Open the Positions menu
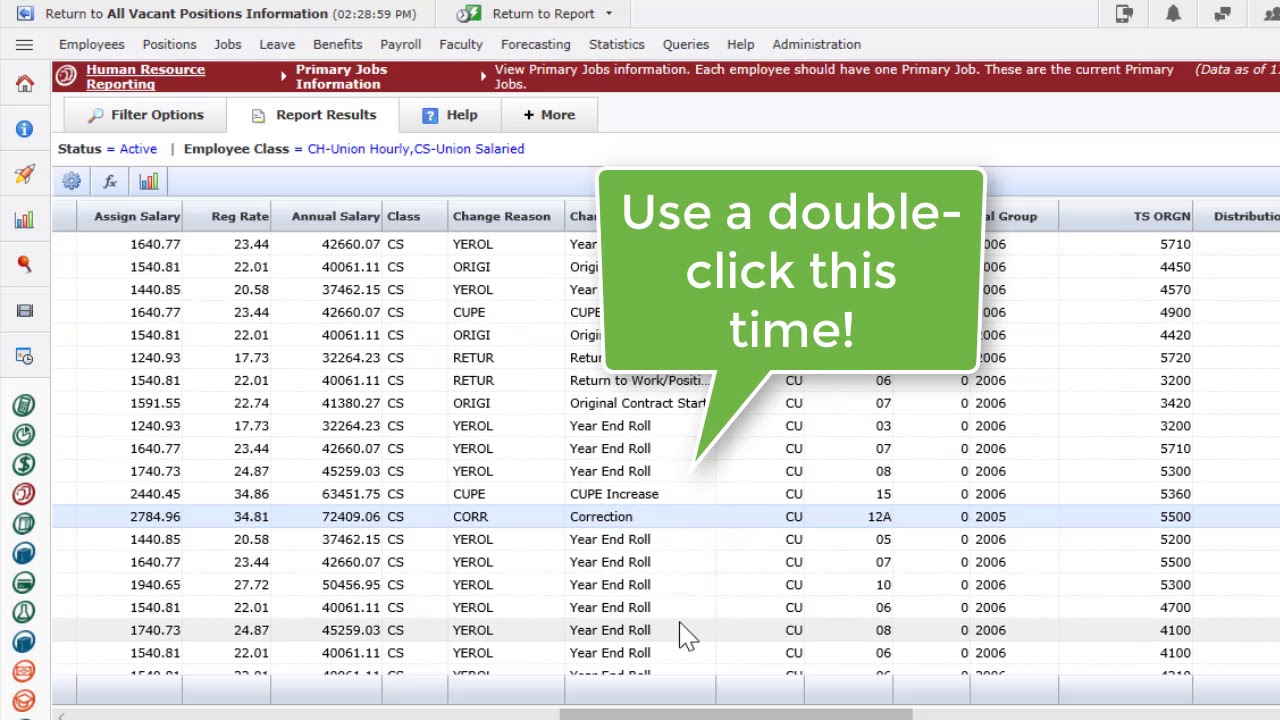The image size is (1280, 720). tap(169, 44)
